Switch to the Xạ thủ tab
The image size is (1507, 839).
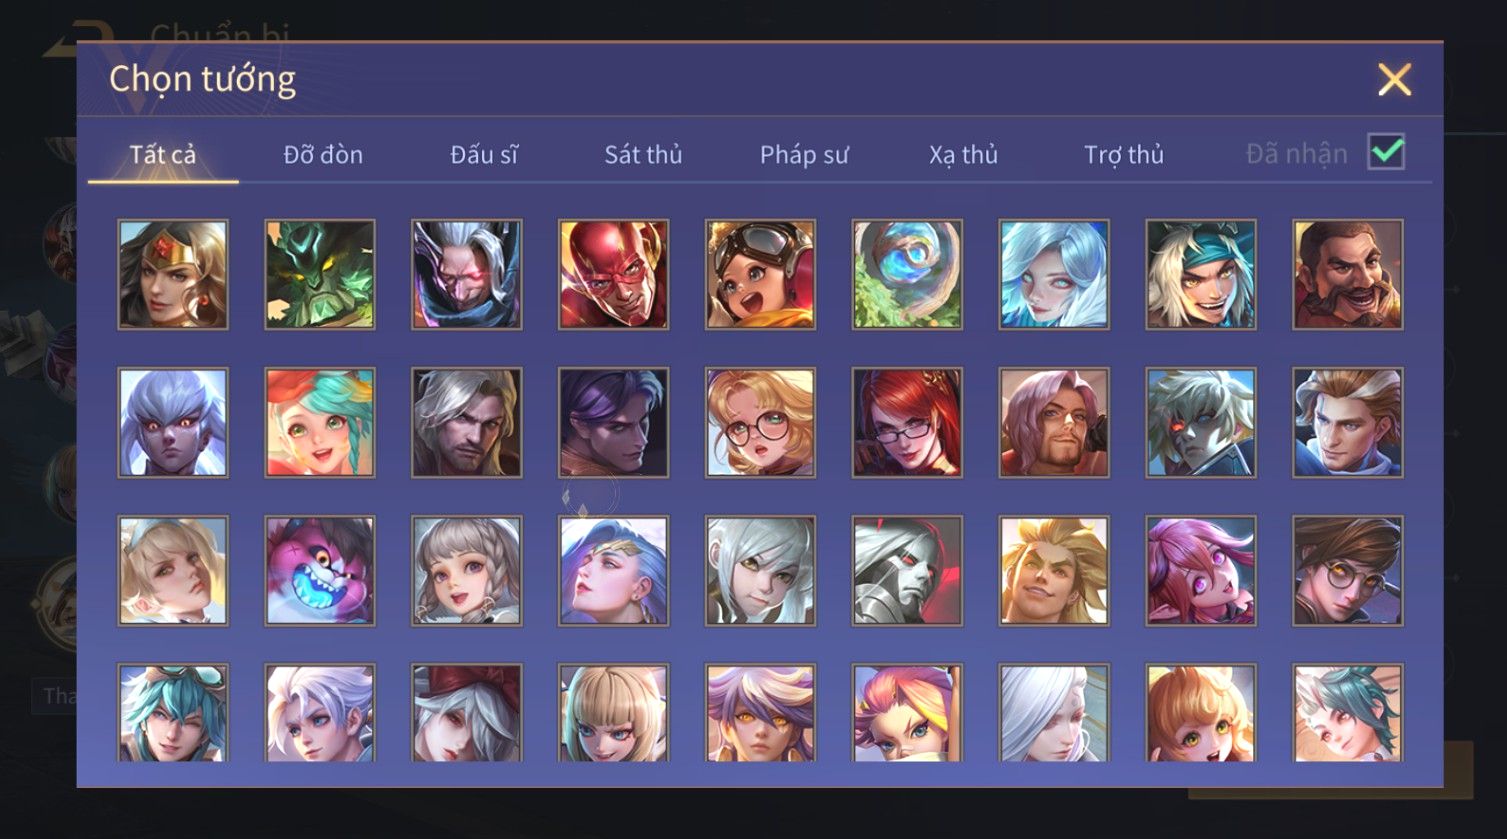click(964, 155)
